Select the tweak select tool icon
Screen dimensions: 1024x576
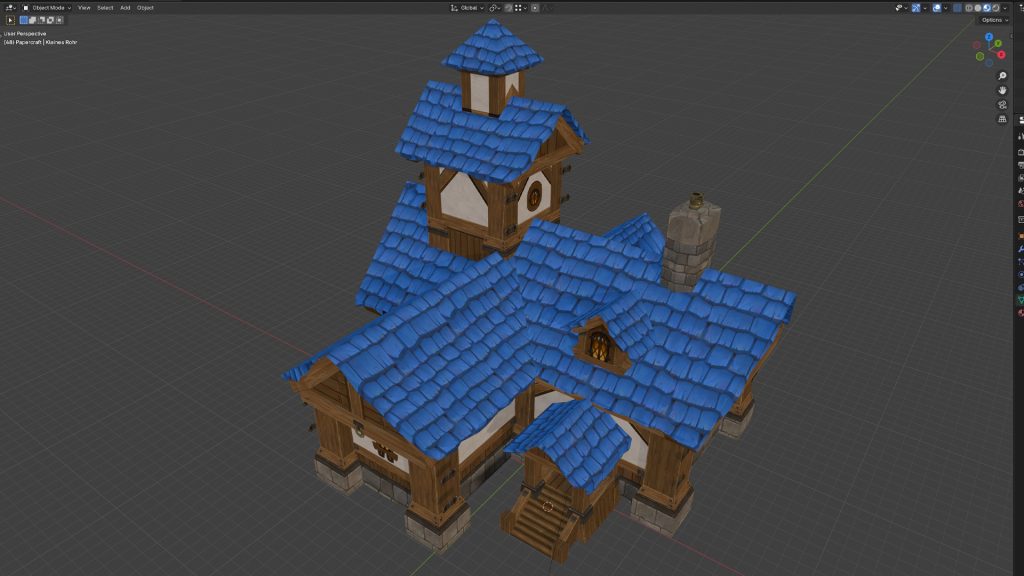click(x=11, y=20)
